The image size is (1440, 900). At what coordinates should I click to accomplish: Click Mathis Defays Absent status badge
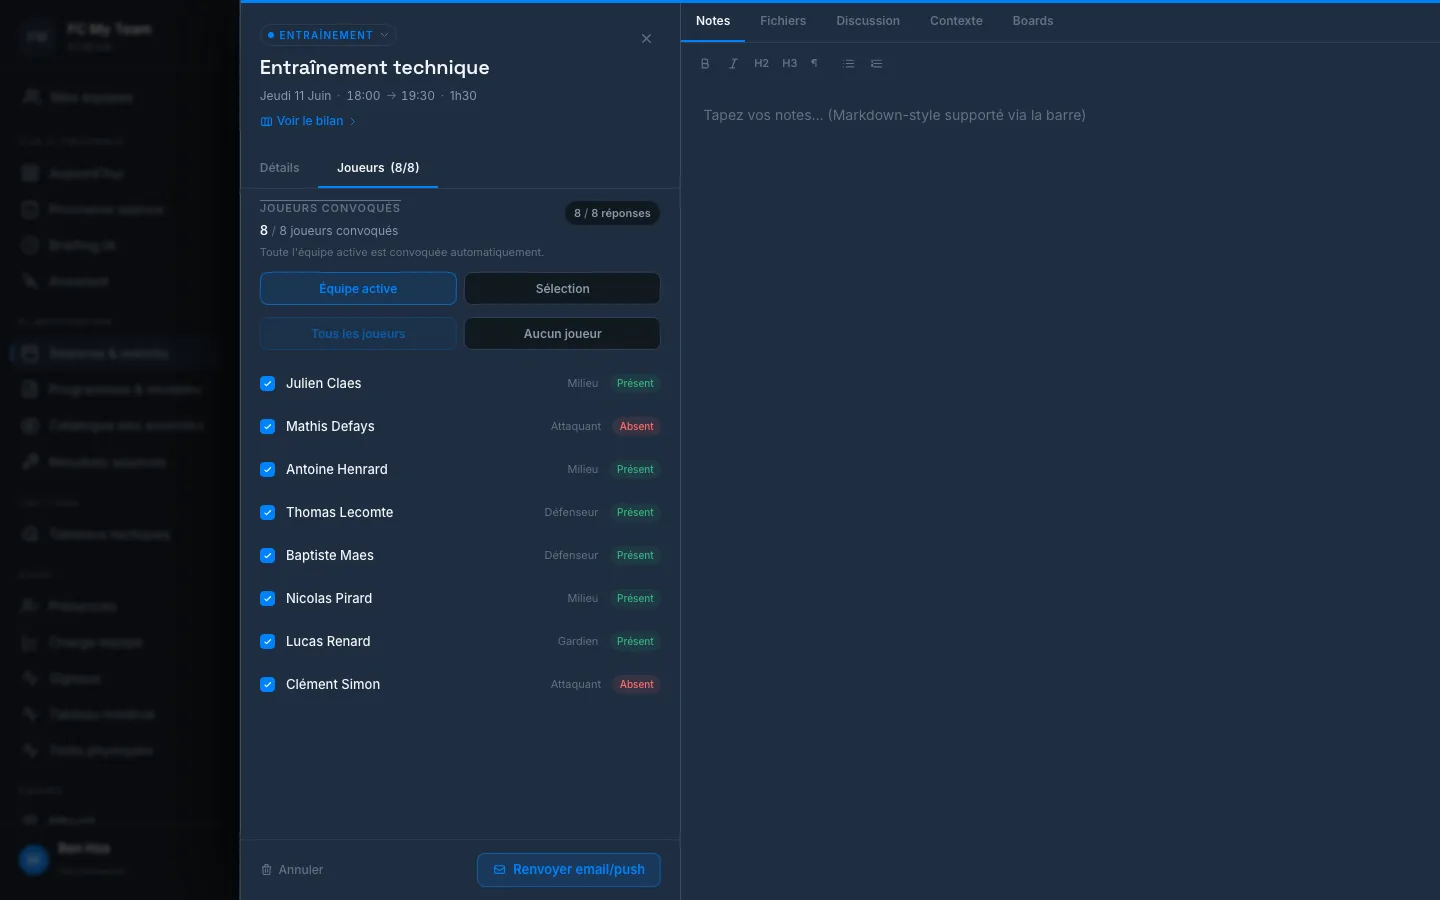pyautogui.click(x=636, y=427)
